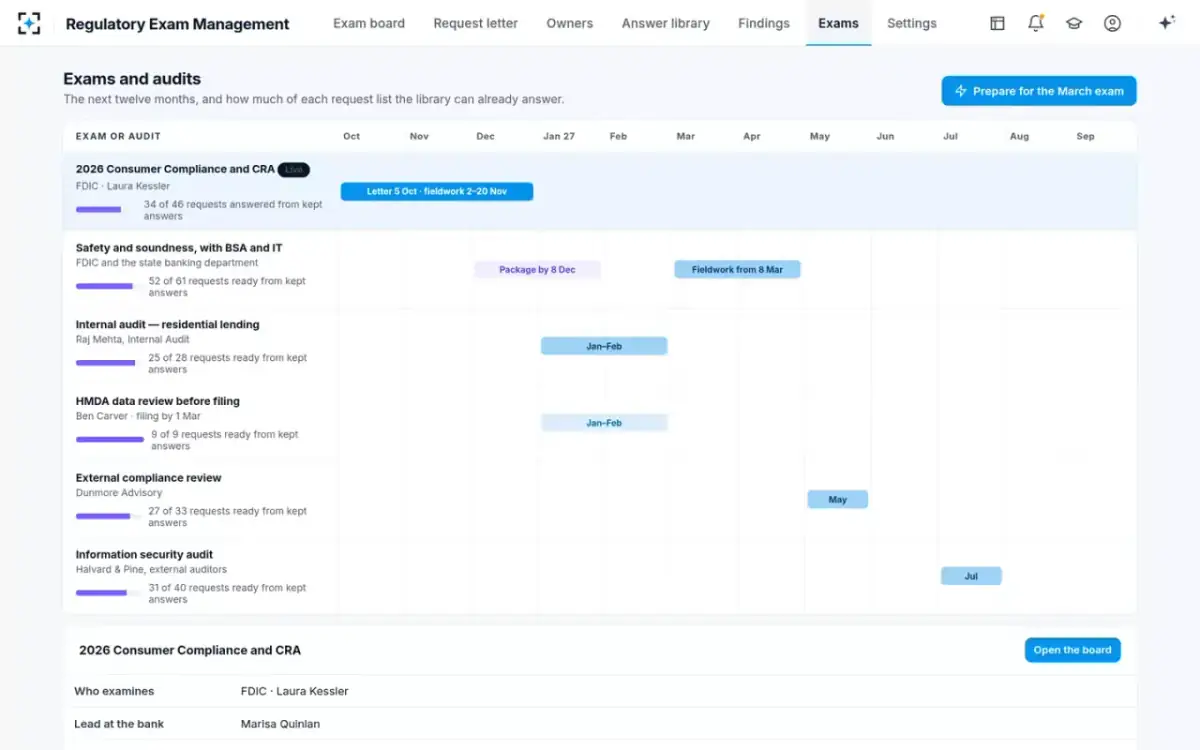Select "Safety and soundness, with BSA and IT"
Viewport: 1200px width, 750px height.
point(179,247)
